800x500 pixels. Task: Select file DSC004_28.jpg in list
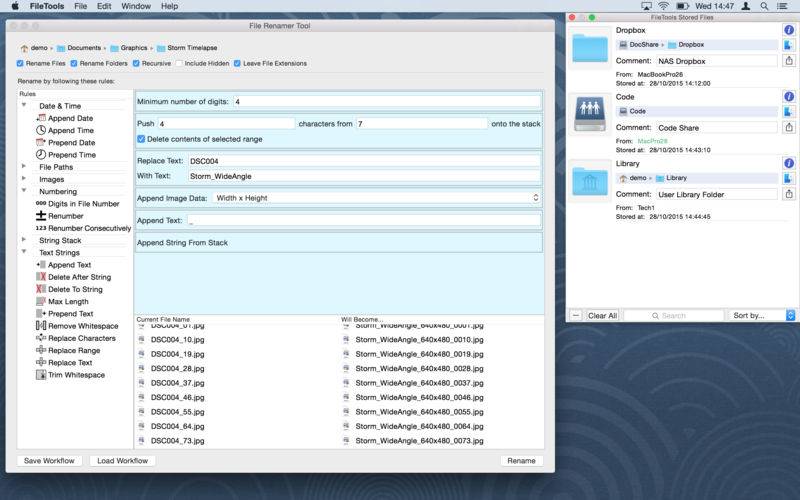(178, 368)
